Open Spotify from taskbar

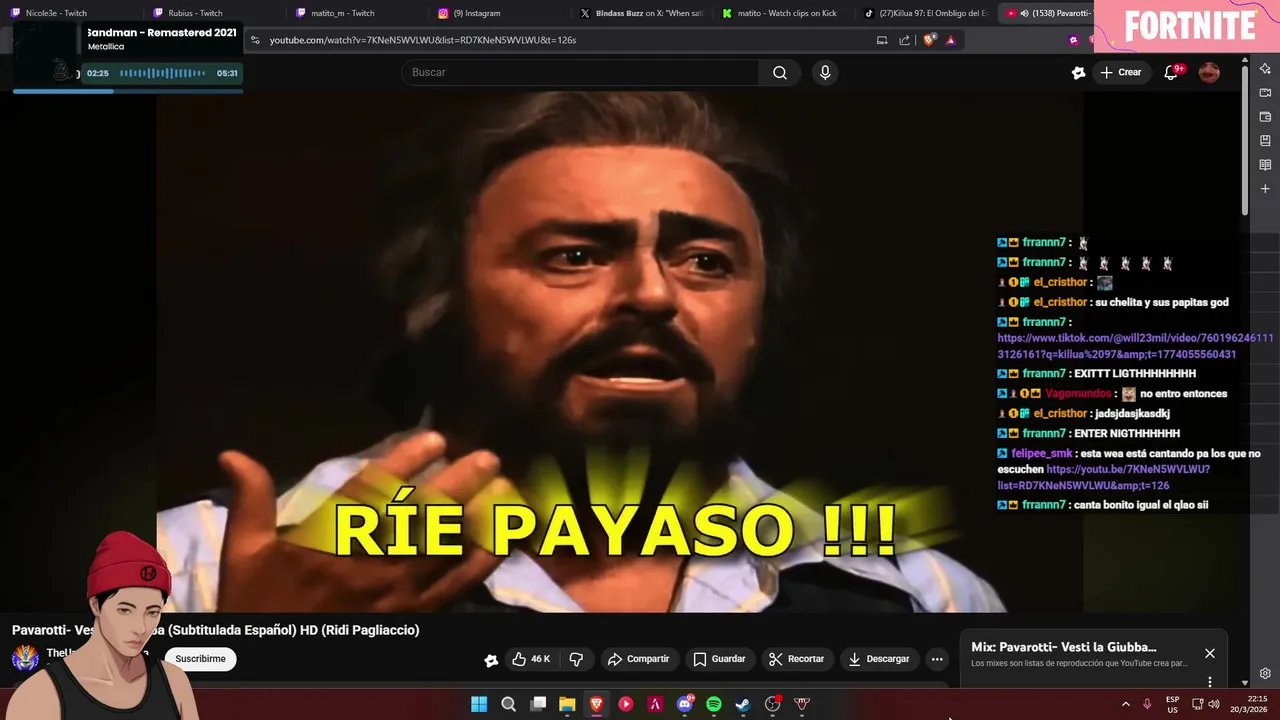click(x=714, y=704)
